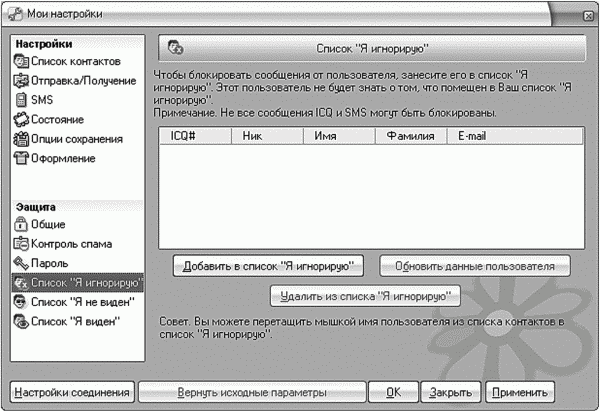Click the Список контактов icon in sidebar

pos(21,62)
